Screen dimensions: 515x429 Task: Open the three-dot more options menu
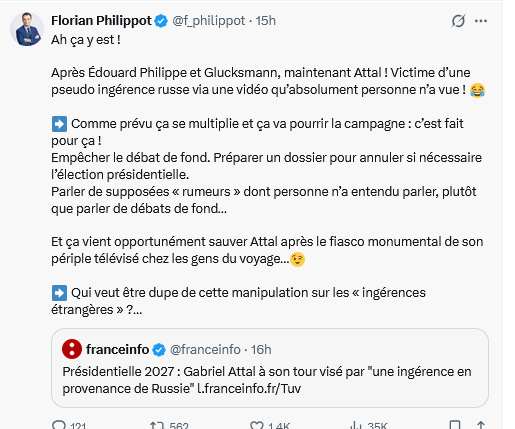pos(481,21)
